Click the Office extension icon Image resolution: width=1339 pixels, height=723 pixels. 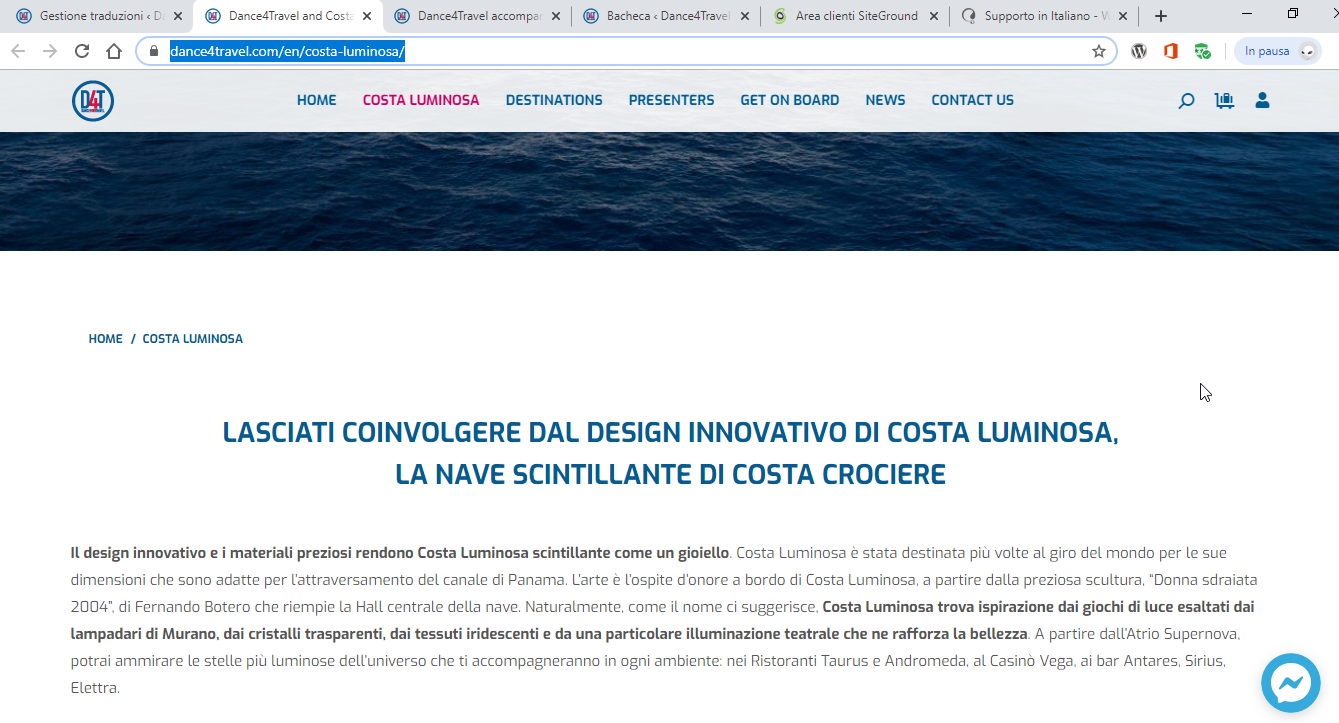(x=1171, y=51)
